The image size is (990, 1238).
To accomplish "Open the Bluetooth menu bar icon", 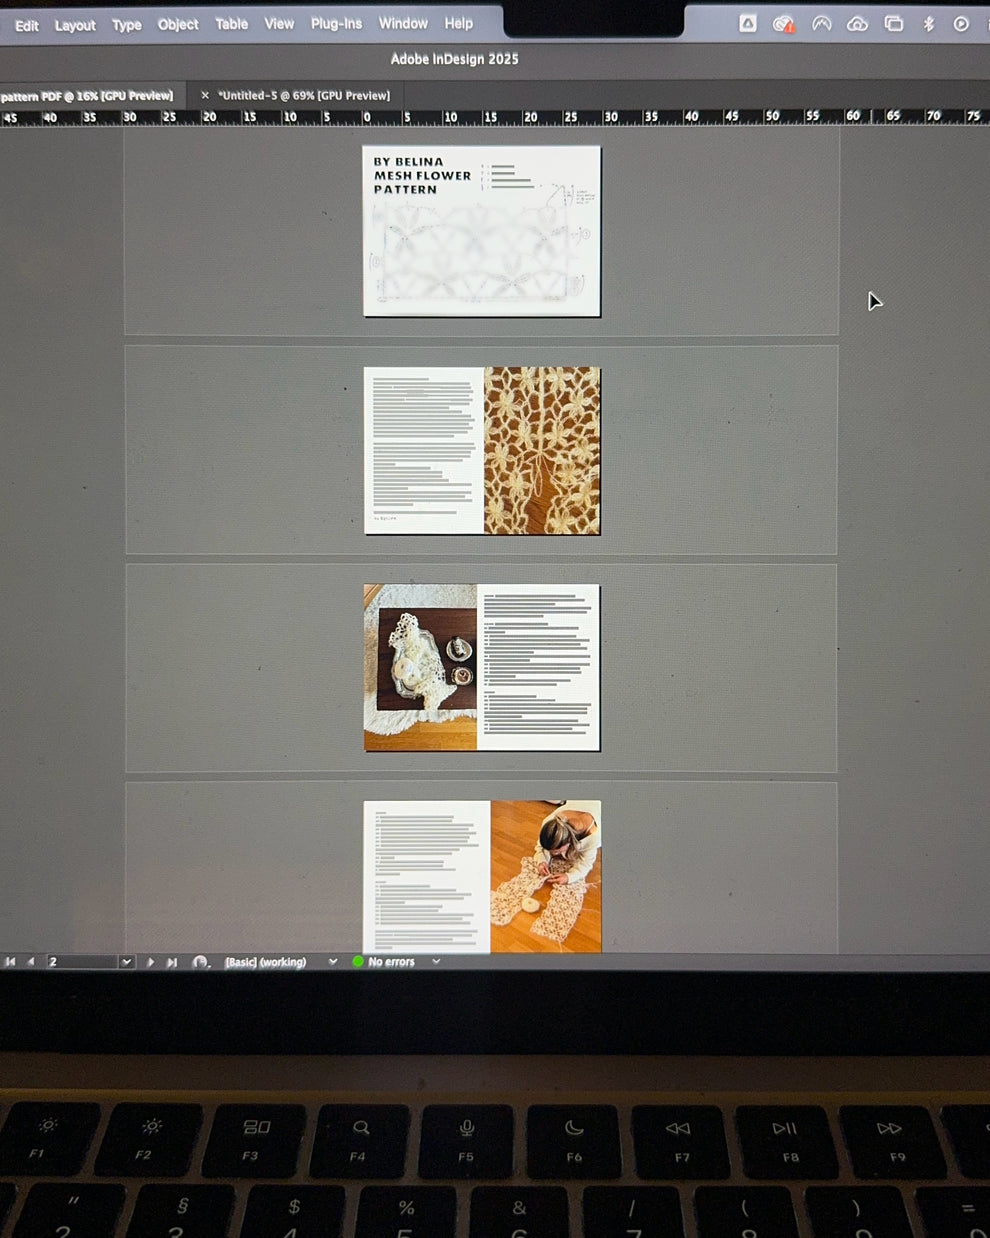I will click(928, 24).
